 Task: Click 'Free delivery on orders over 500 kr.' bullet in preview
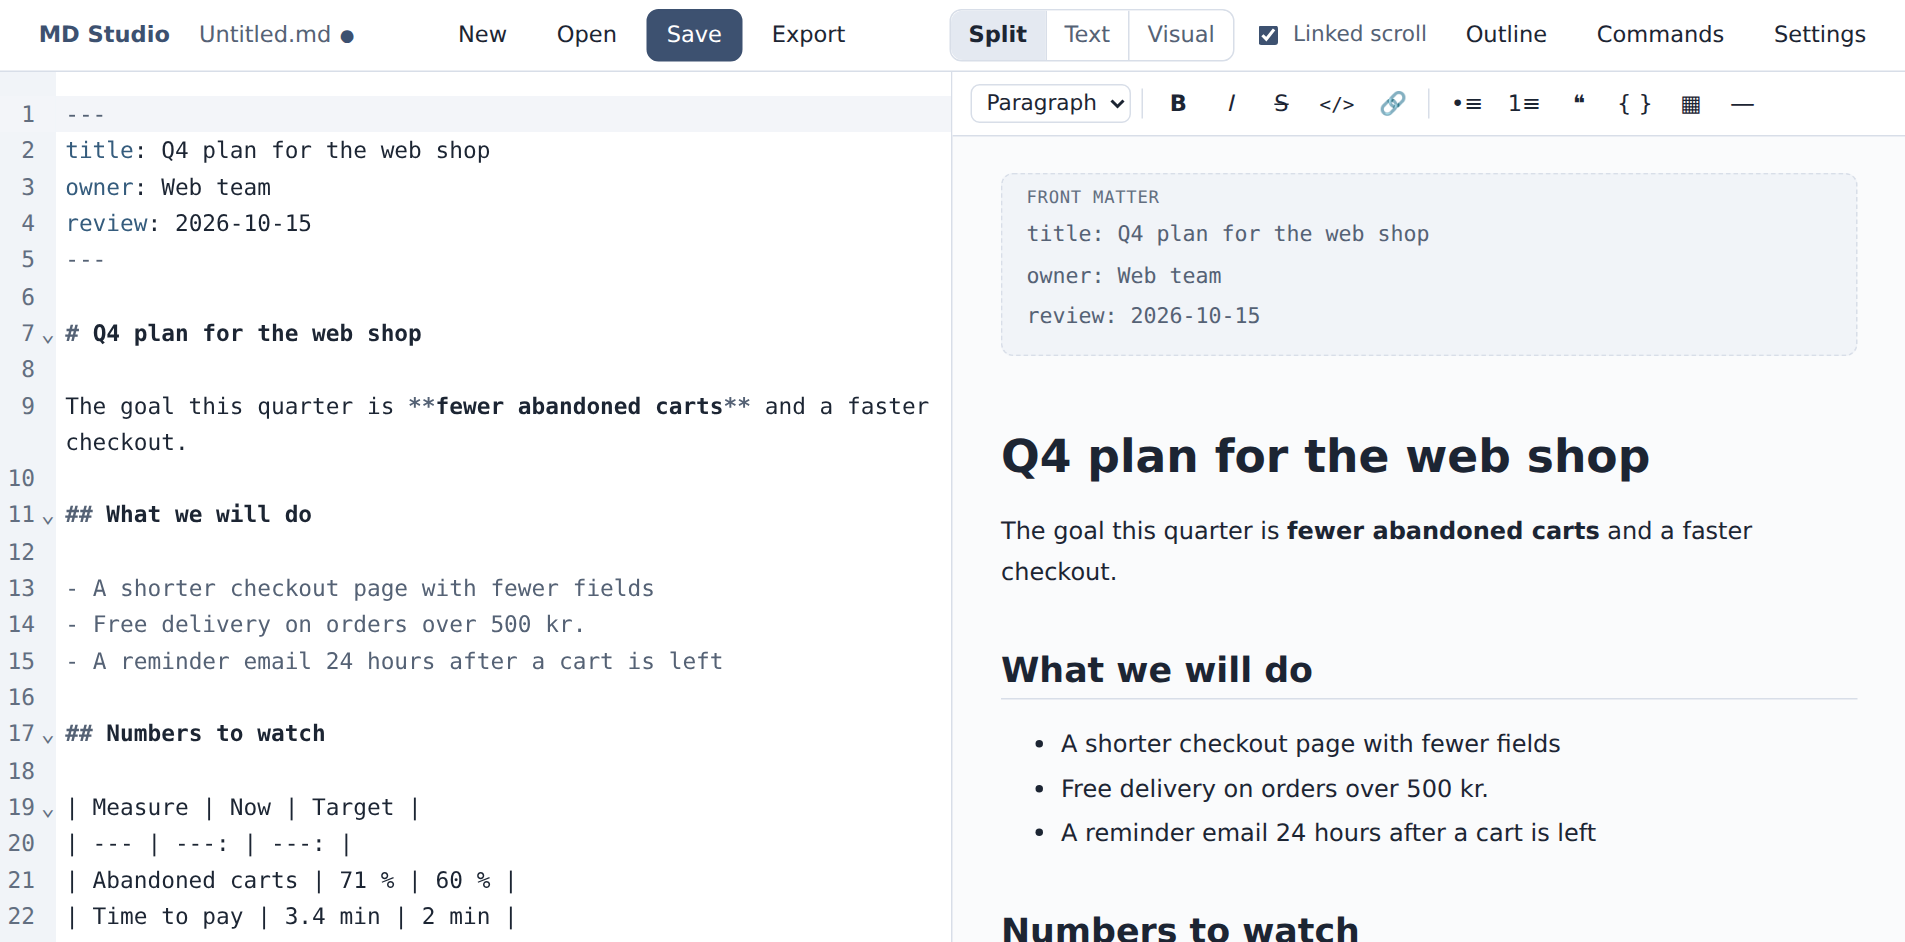tap(1274, 789)
